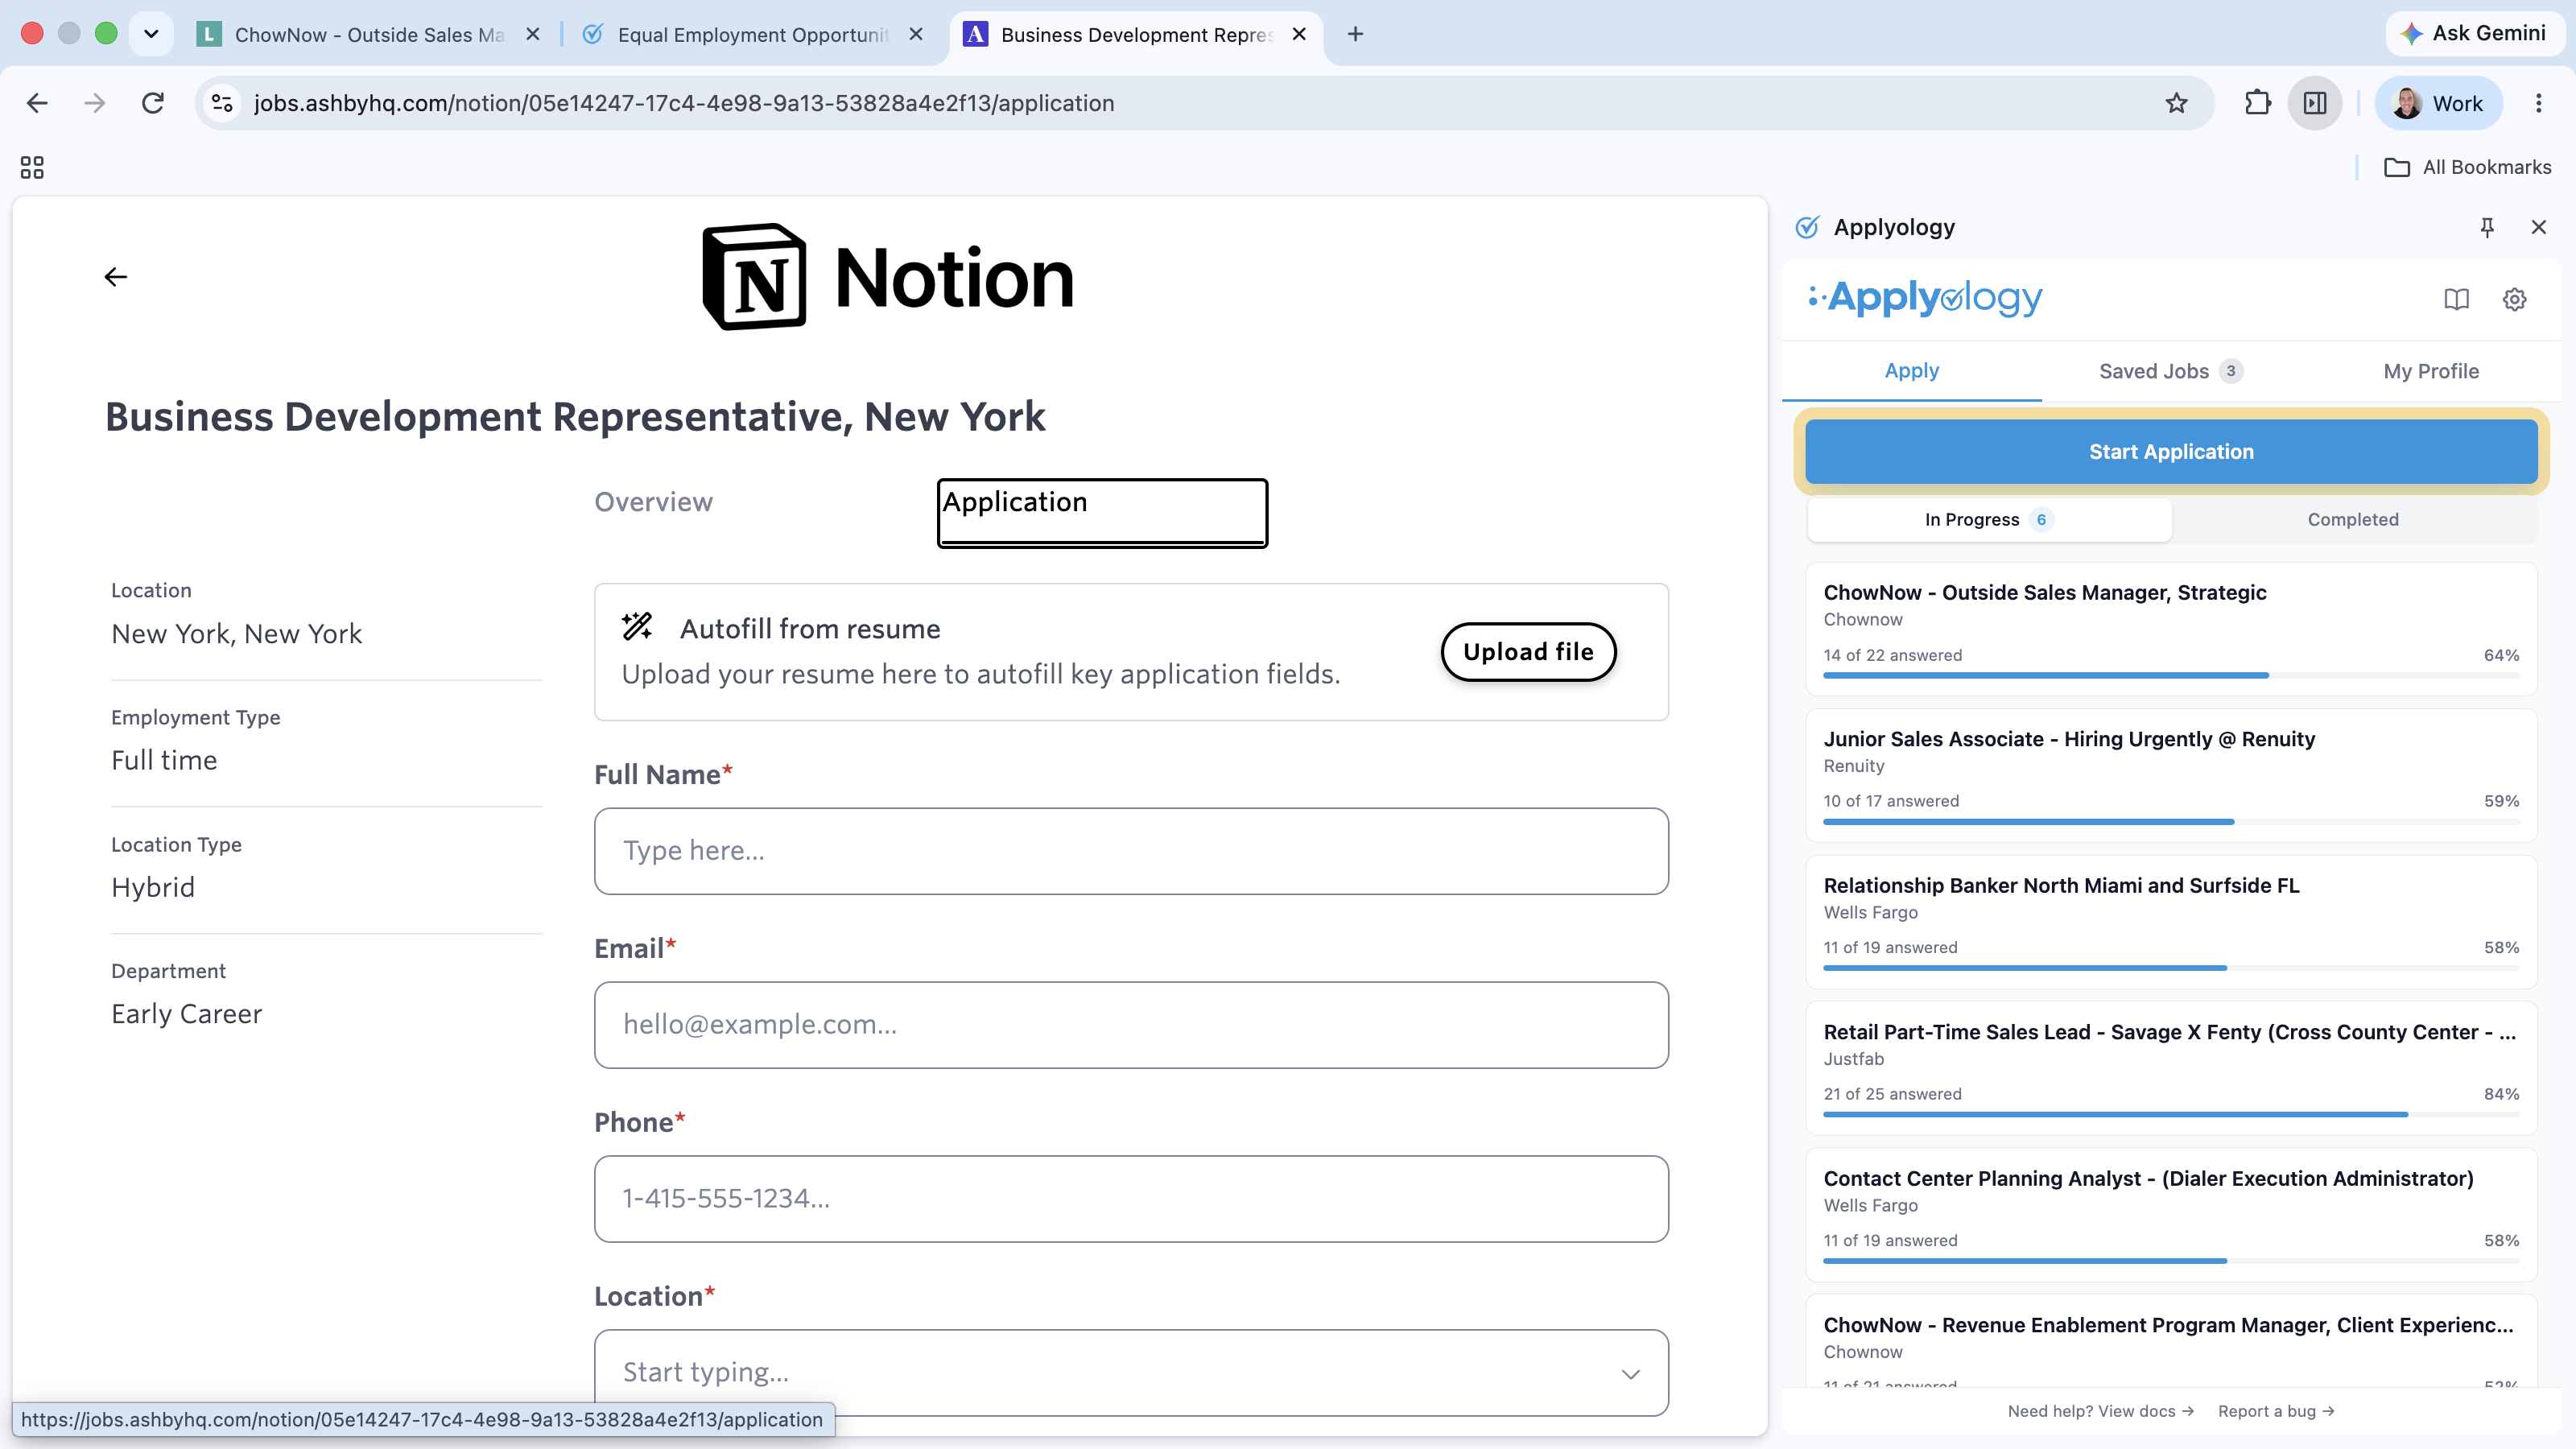Switch to the Overview tab
Image resolution: width=2576 pixels, height=1449 pixels.
(x=653, y=502)
